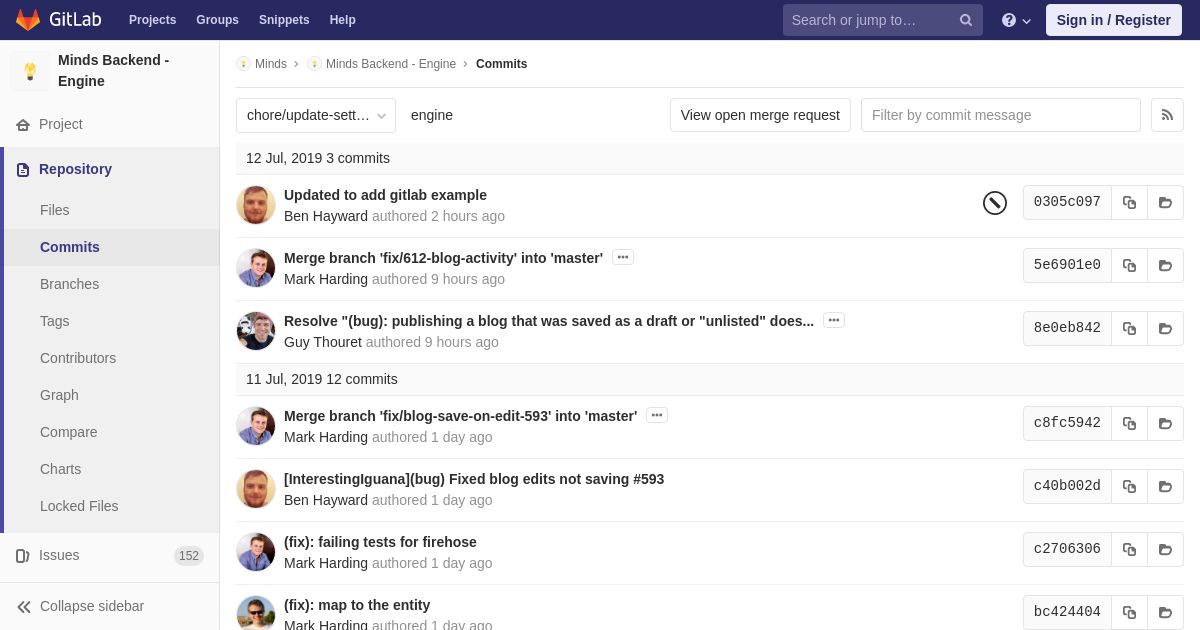Expand description of 'fix/612-blog-activity' merge commit
Image resolution: width=1200 pixels, height=630 pixels.
(623, 257)
